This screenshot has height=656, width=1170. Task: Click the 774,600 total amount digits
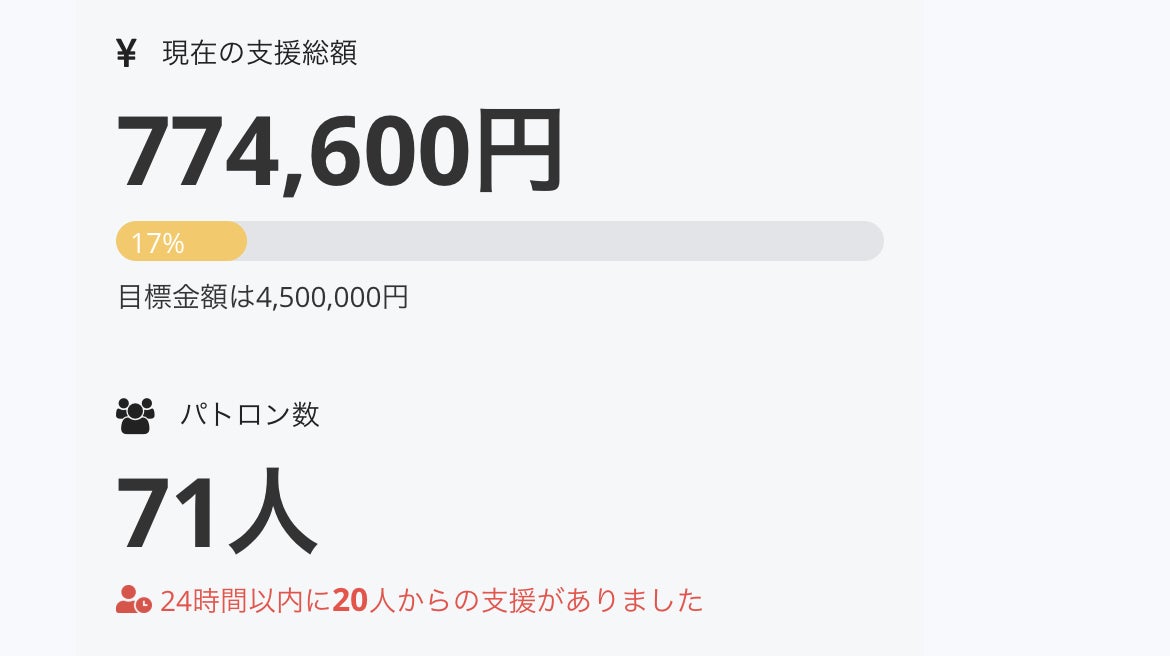pyautogui.click(x=292, y=153)
